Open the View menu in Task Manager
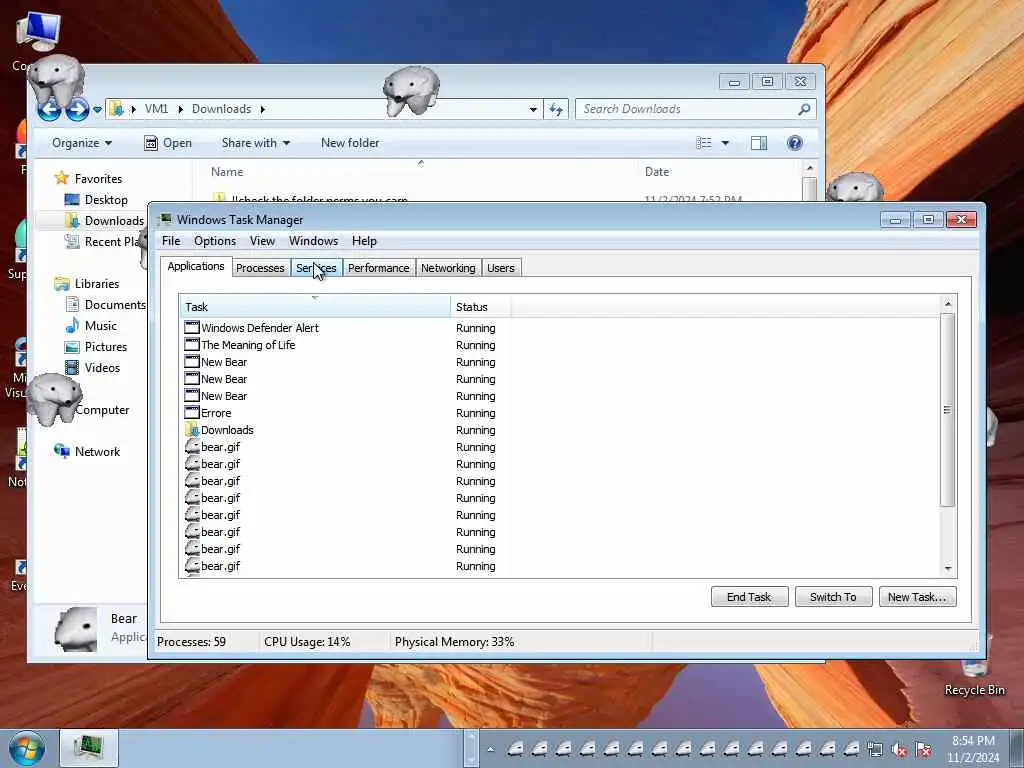The width and height of the screenshot is (1024, 768). [262, 241]
